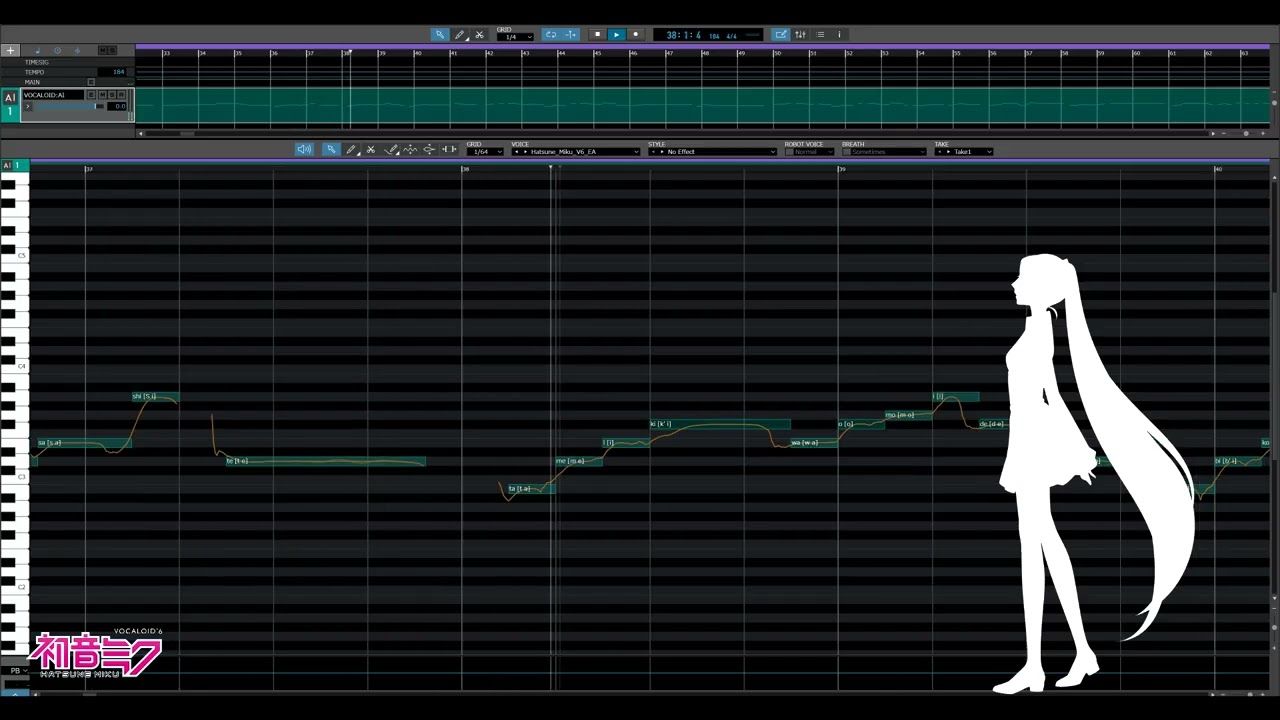Arm record on VOCALOID:AI track

pyautogui.click(x=122, y=95)
